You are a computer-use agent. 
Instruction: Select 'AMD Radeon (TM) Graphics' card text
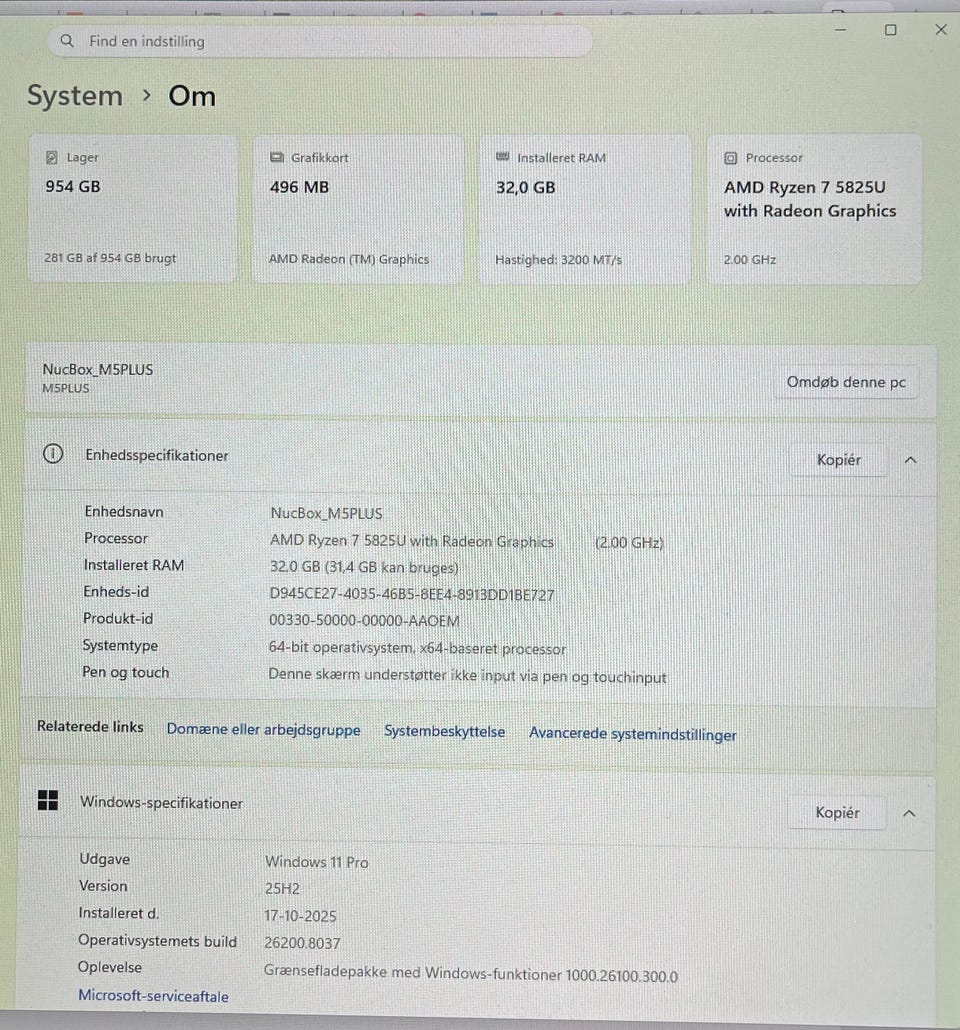(349, 259)
